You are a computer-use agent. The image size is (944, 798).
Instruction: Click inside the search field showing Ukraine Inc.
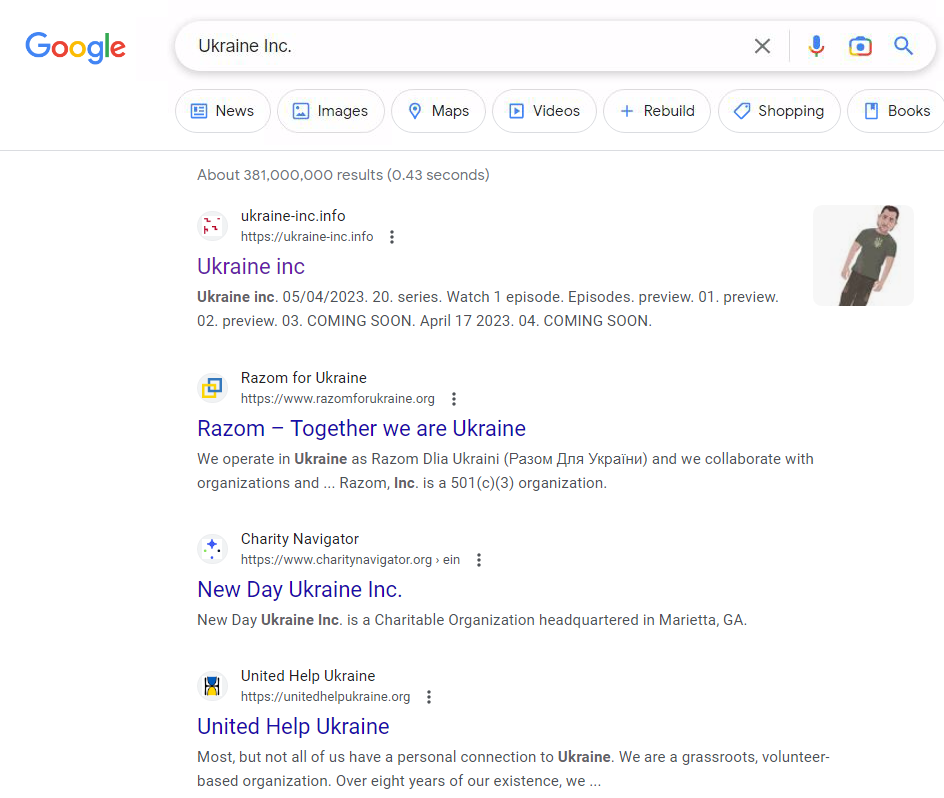[470, 46]
